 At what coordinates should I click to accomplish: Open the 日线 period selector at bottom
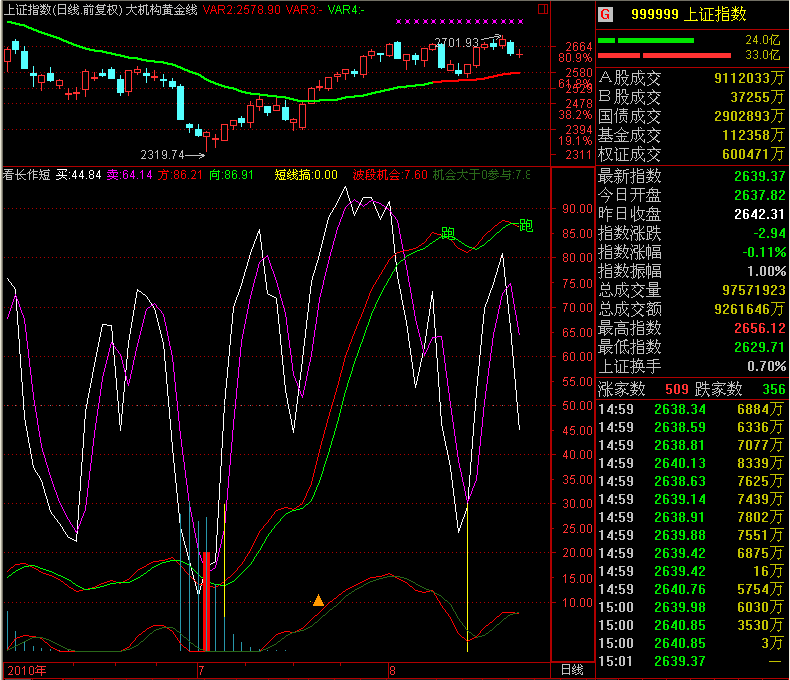coord(570,669)
